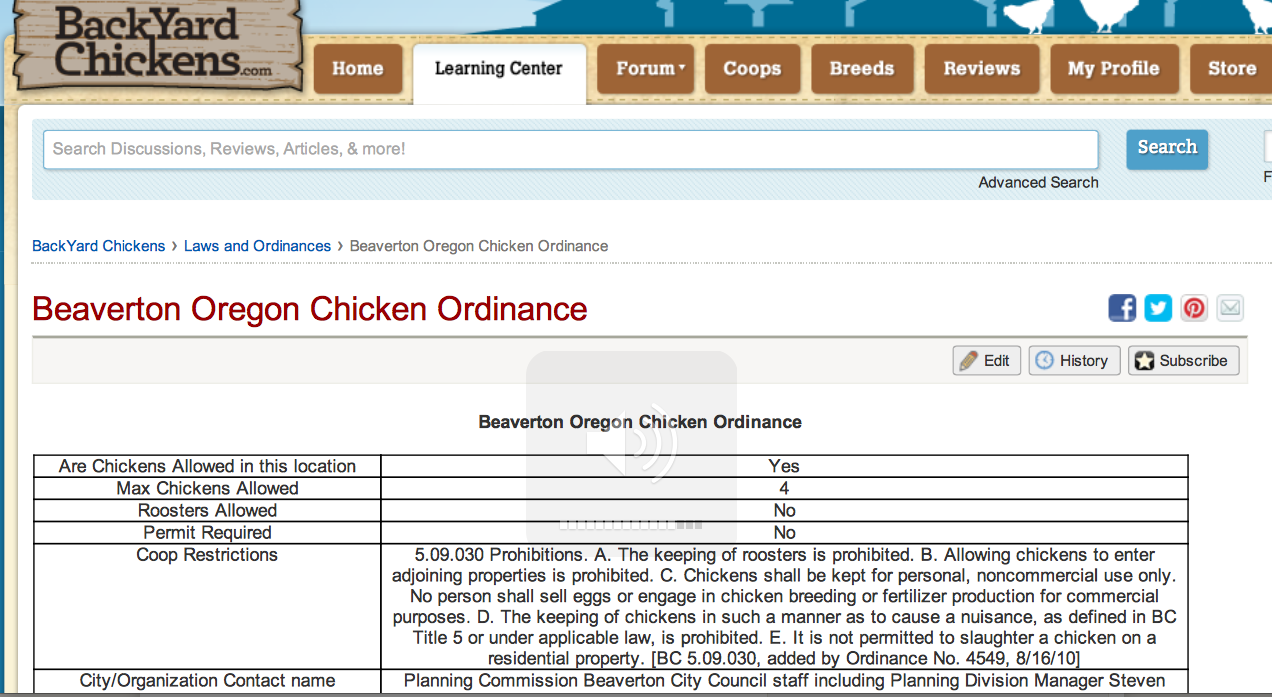1272x697 pixels.
Task: Expand the Forum dropdown menu
Action: point(650,69)
